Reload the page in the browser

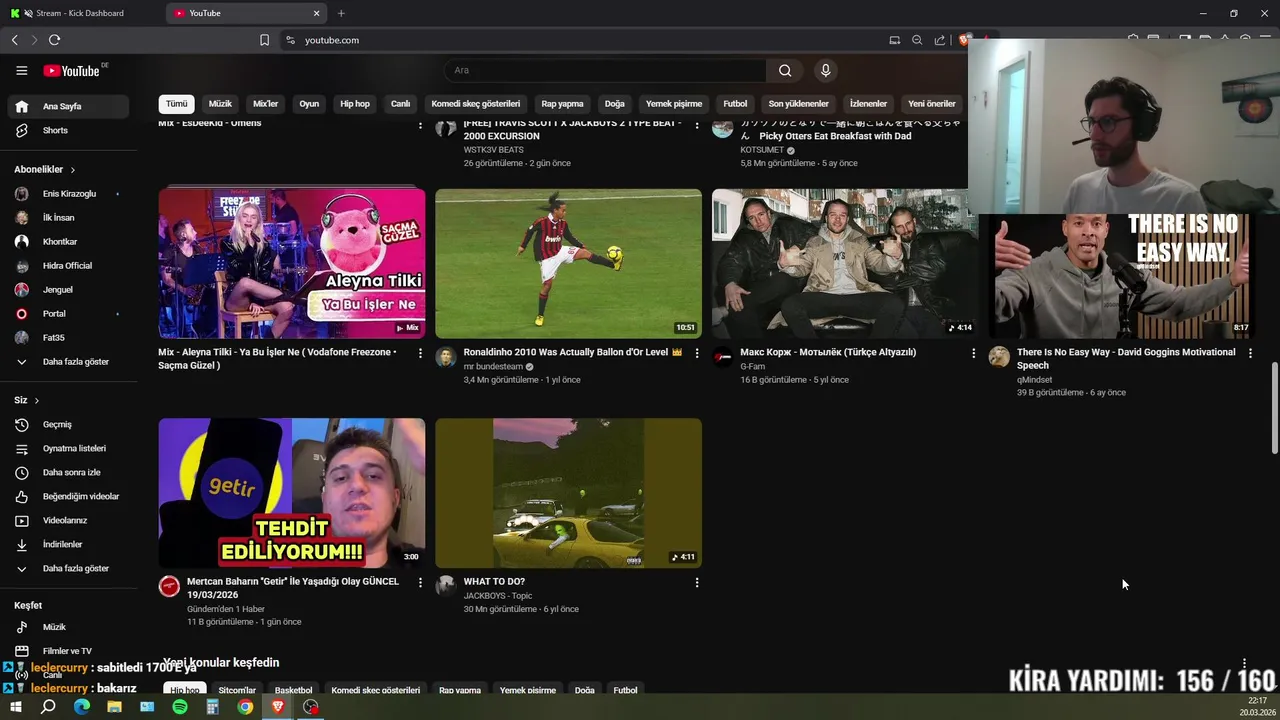54,40
